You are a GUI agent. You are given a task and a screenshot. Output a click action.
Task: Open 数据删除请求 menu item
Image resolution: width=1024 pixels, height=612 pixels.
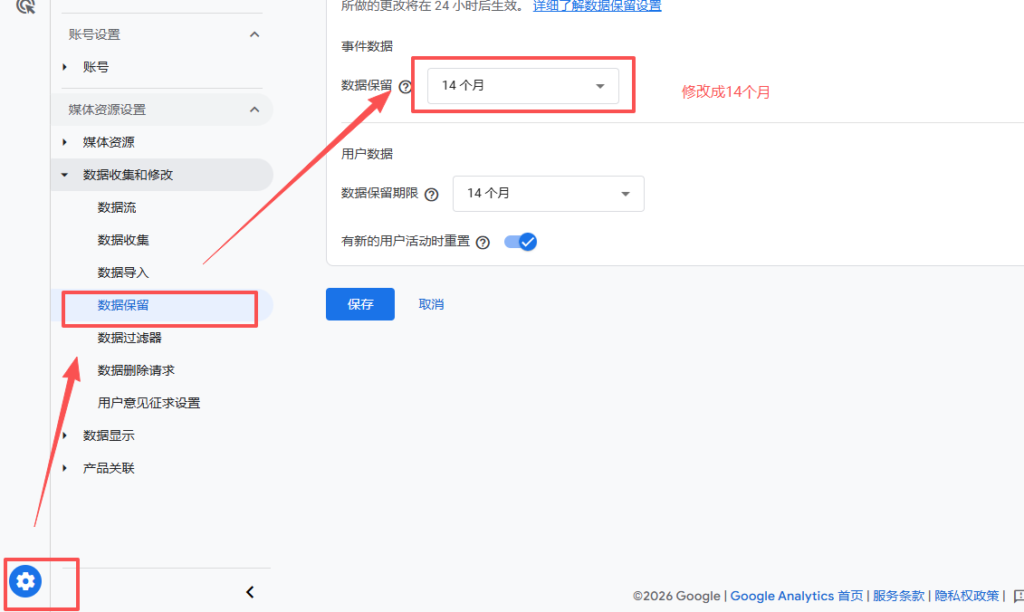(136, 370)
